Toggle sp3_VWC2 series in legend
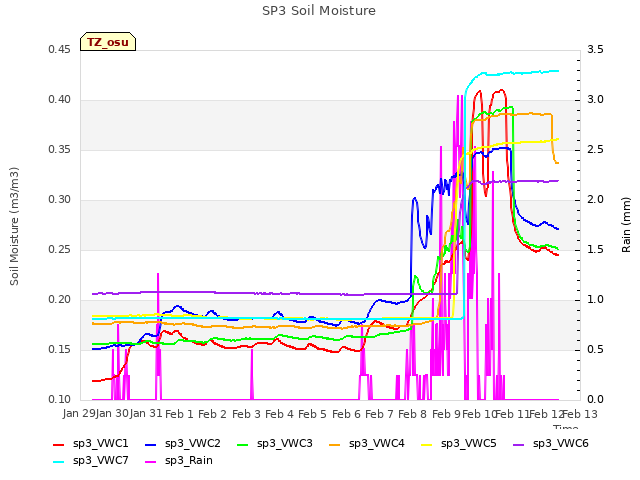The width and height of the screenshot is (640, 480). pyautogui.click(x=183, y=444)
